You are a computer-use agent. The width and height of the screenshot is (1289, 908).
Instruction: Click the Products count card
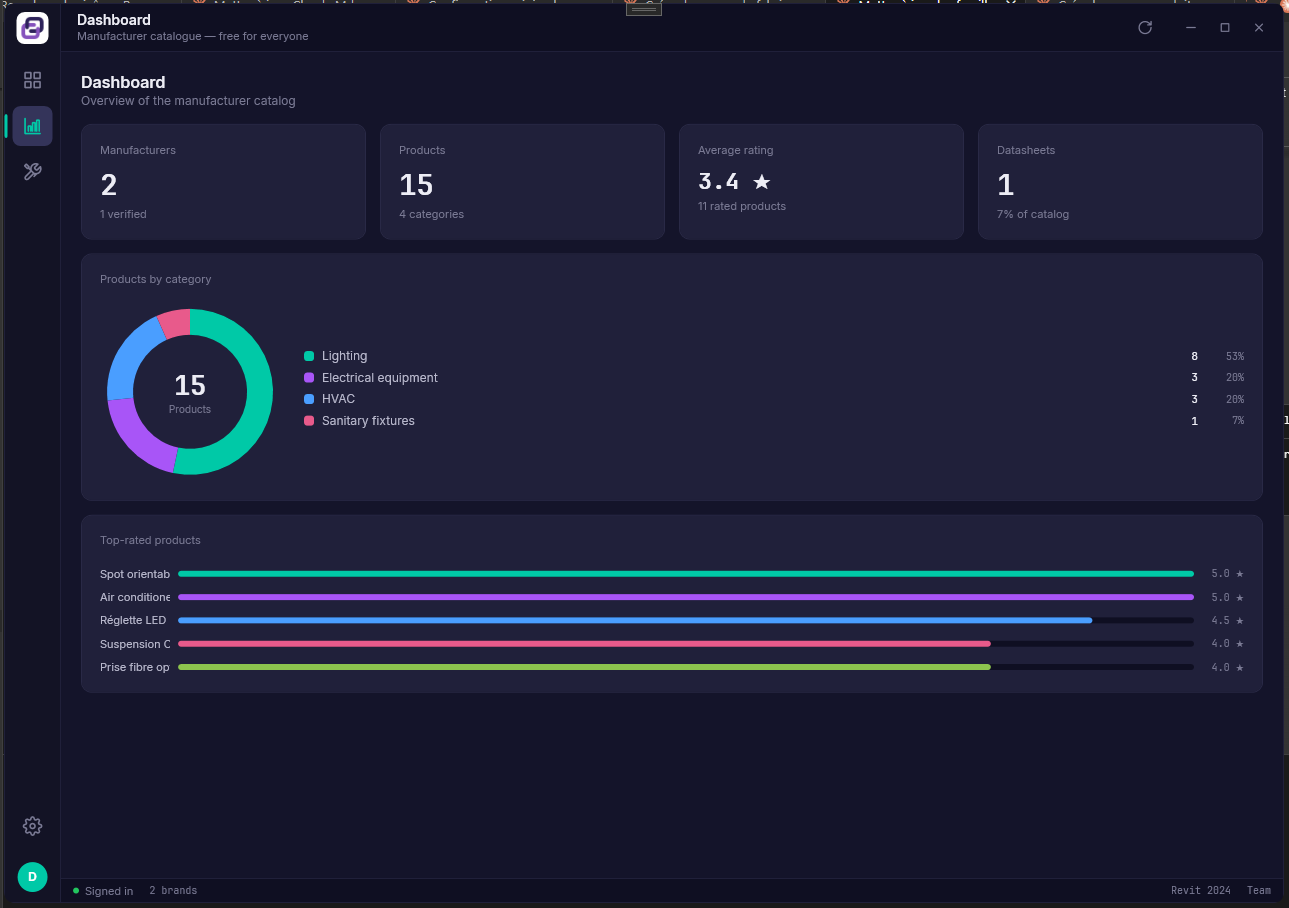pyautogui.click(x=522, y=181)
